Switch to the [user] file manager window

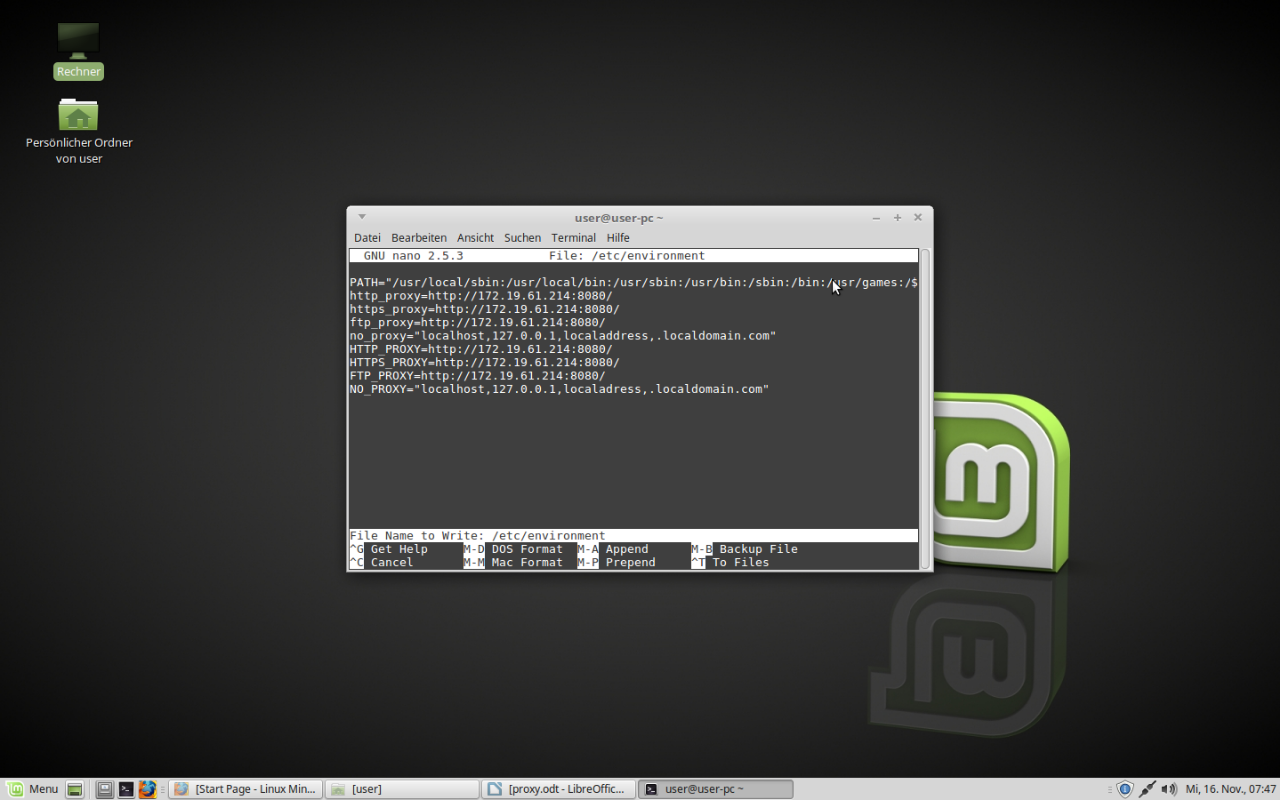pos(402,789)
